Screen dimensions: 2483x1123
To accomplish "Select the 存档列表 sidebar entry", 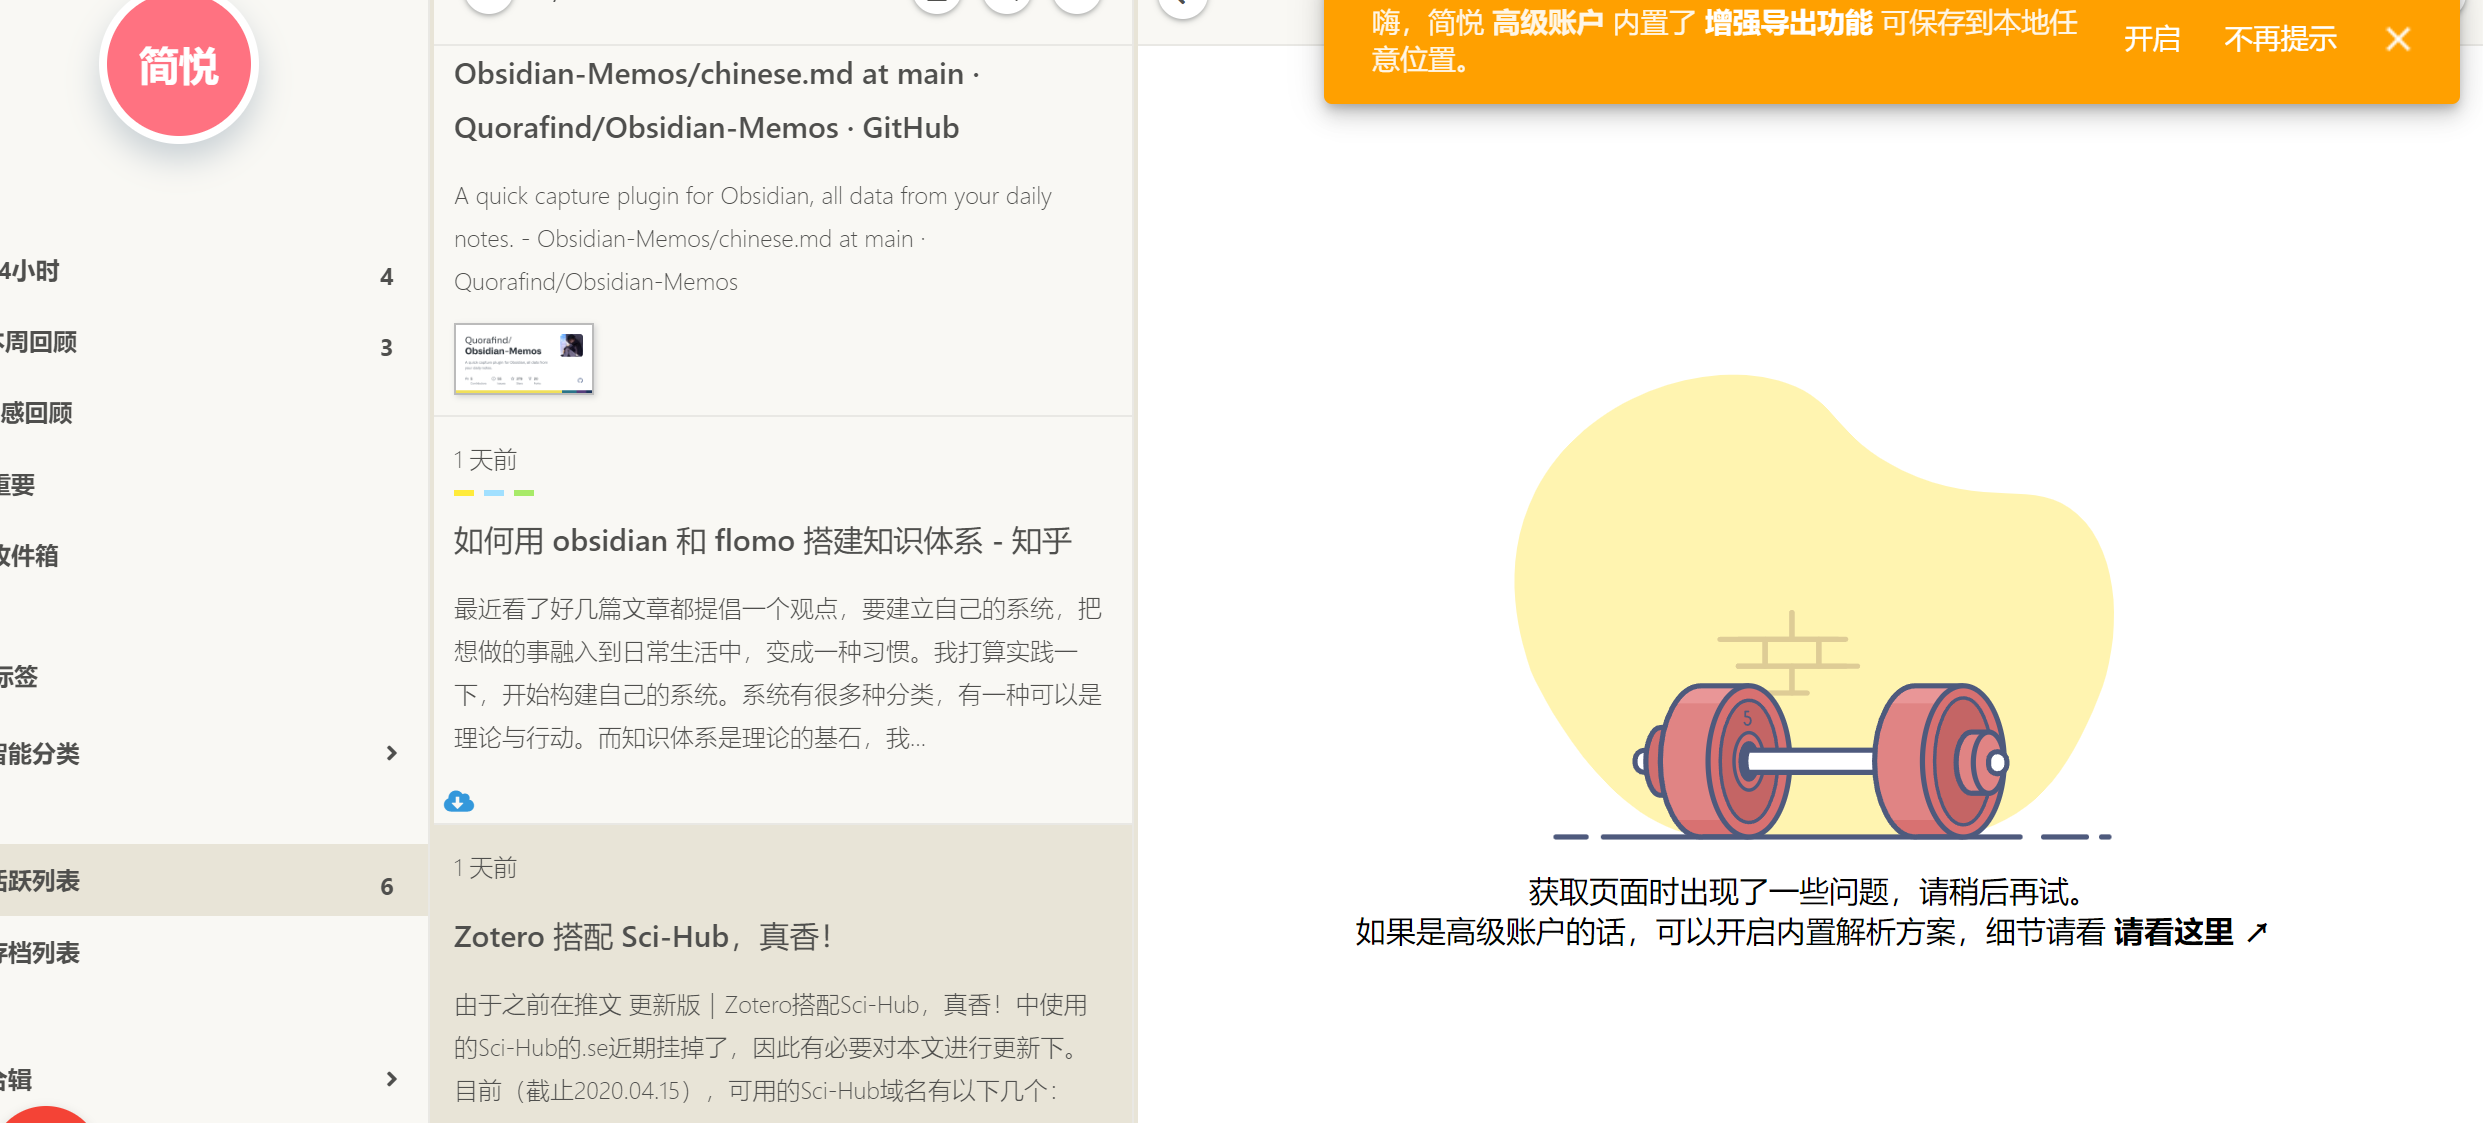I will click(214, 953).
